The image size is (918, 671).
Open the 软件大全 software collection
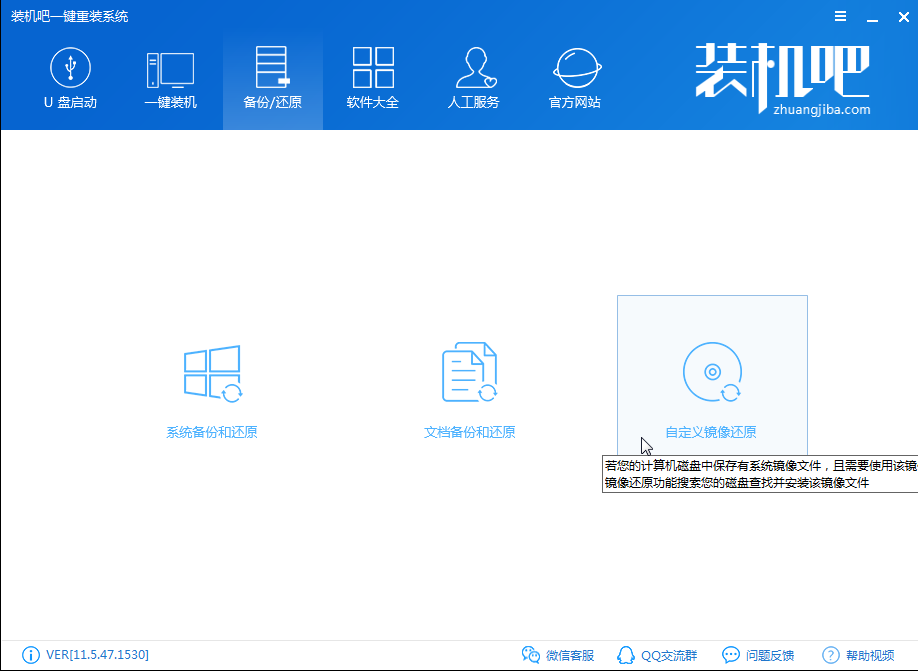[373, 79]
